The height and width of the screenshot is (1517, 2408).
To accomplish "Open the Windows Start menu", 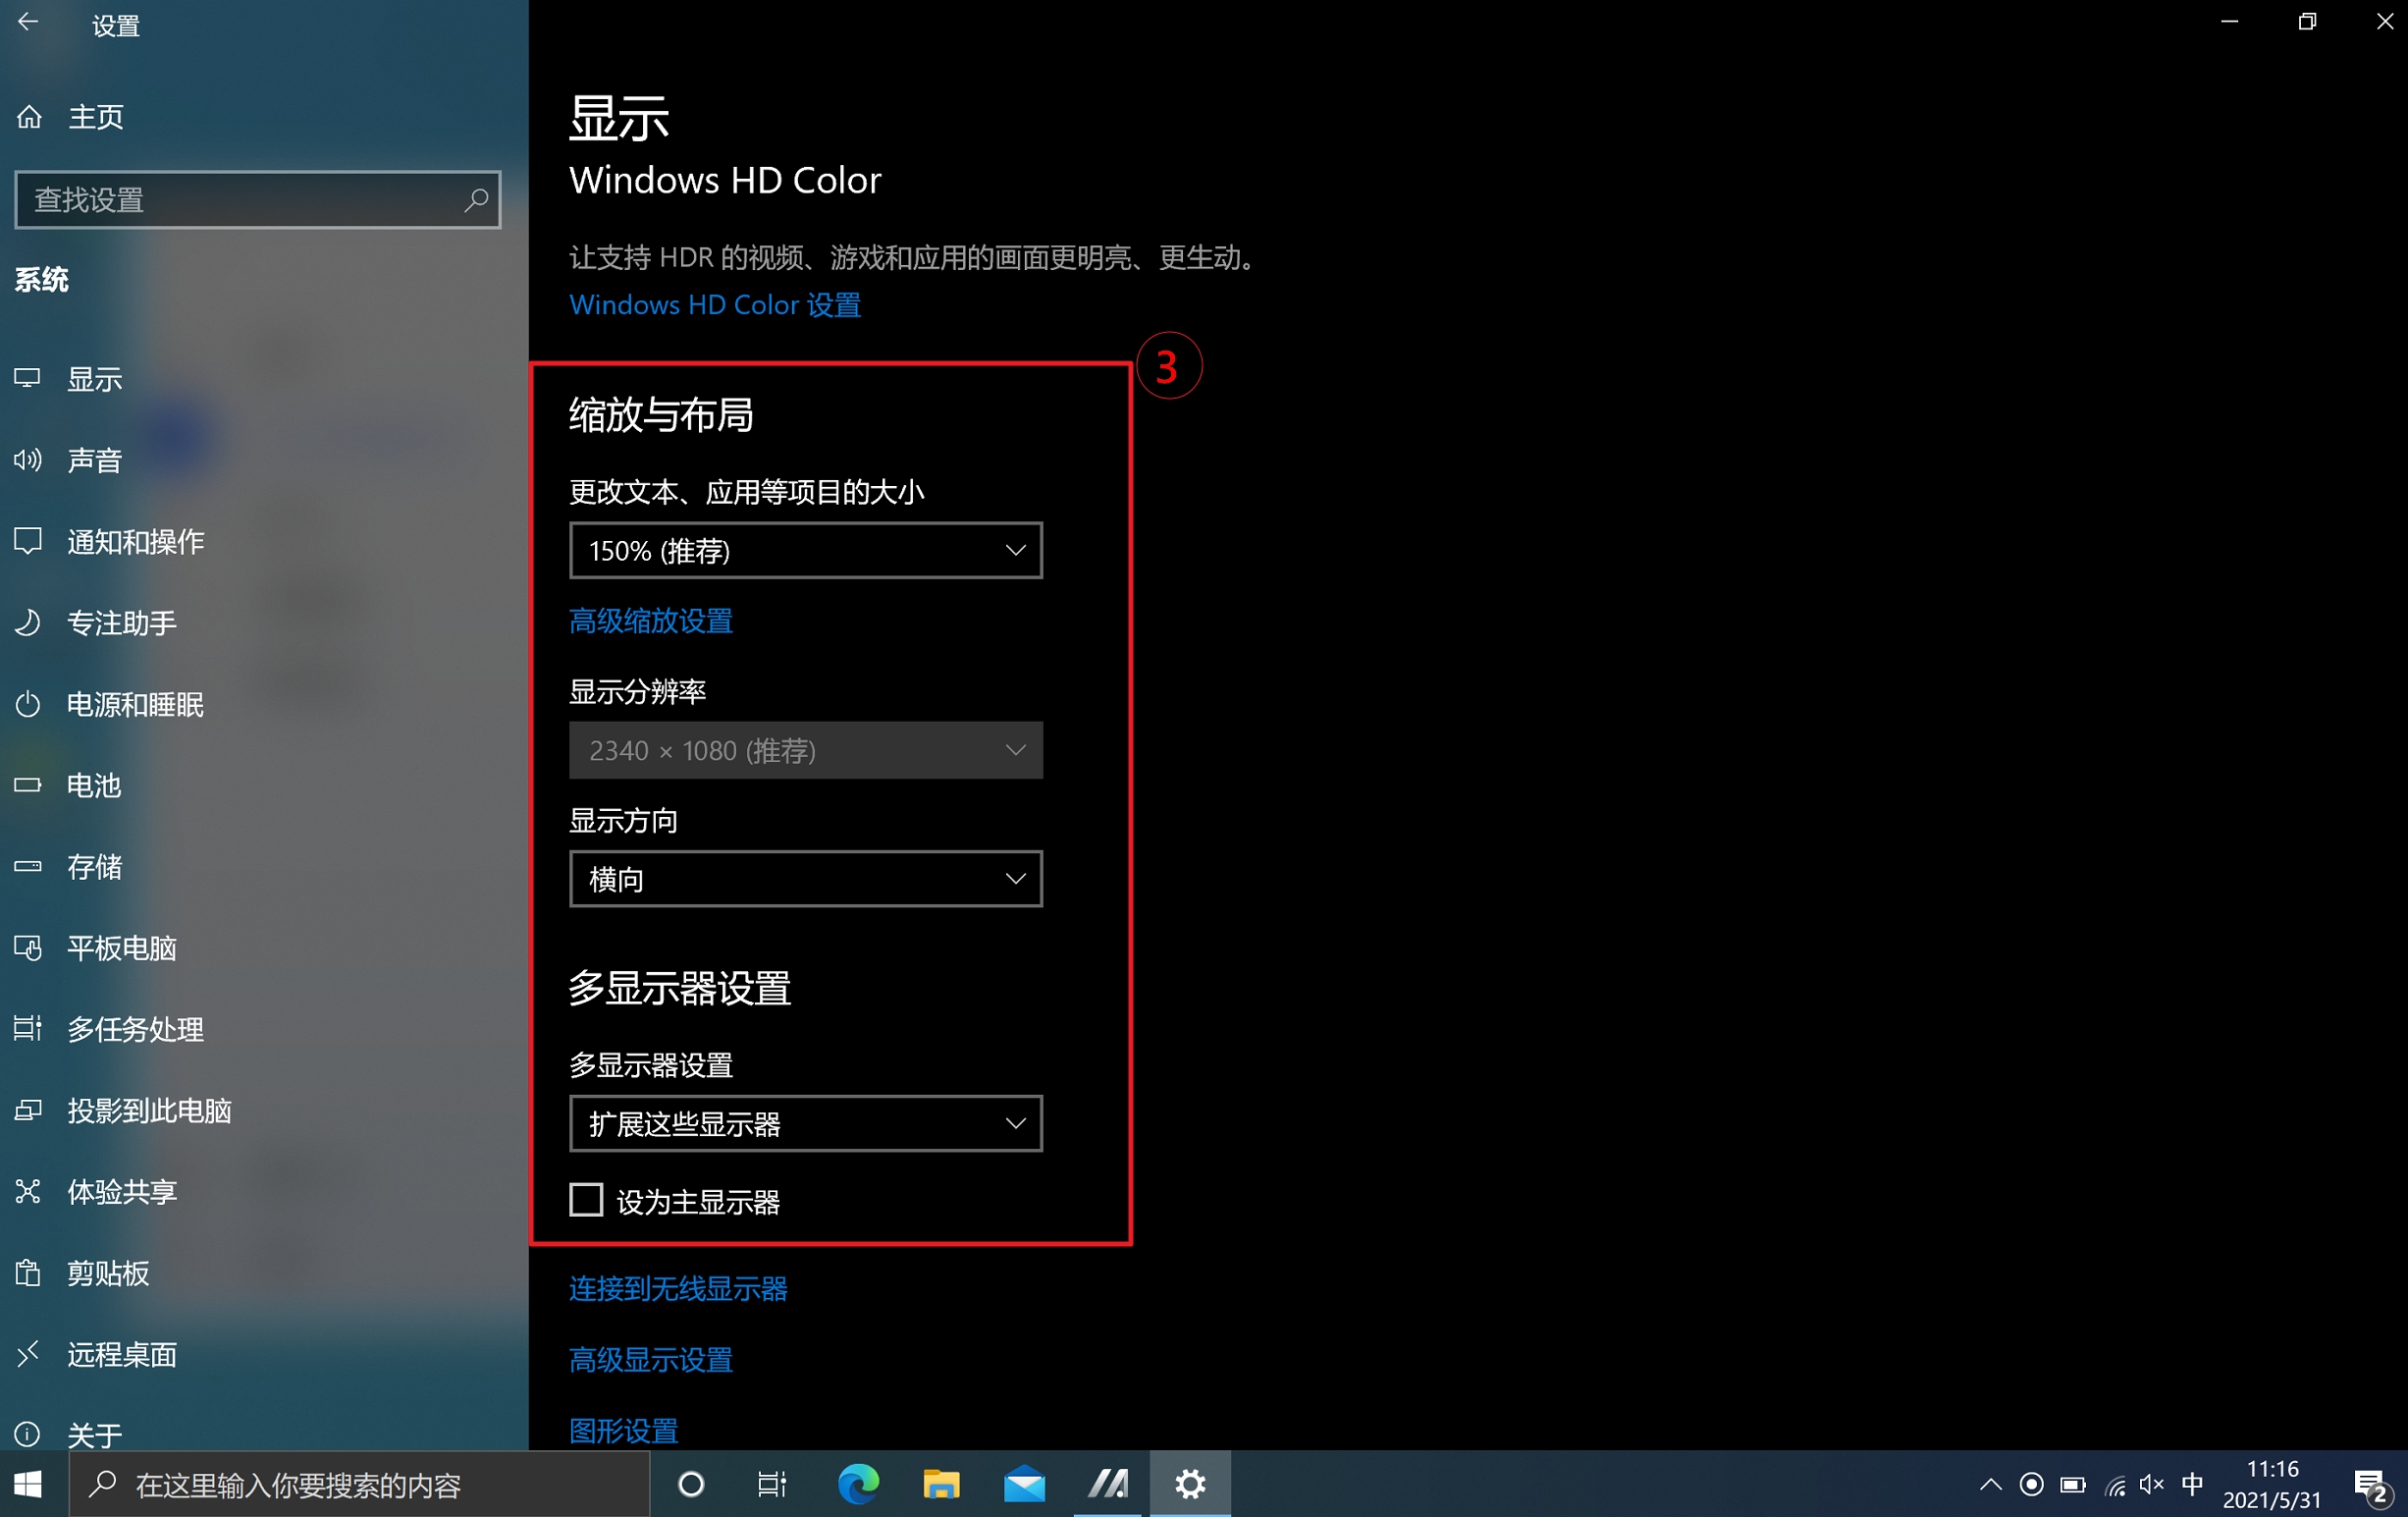I will click(x=28, y=1484).
